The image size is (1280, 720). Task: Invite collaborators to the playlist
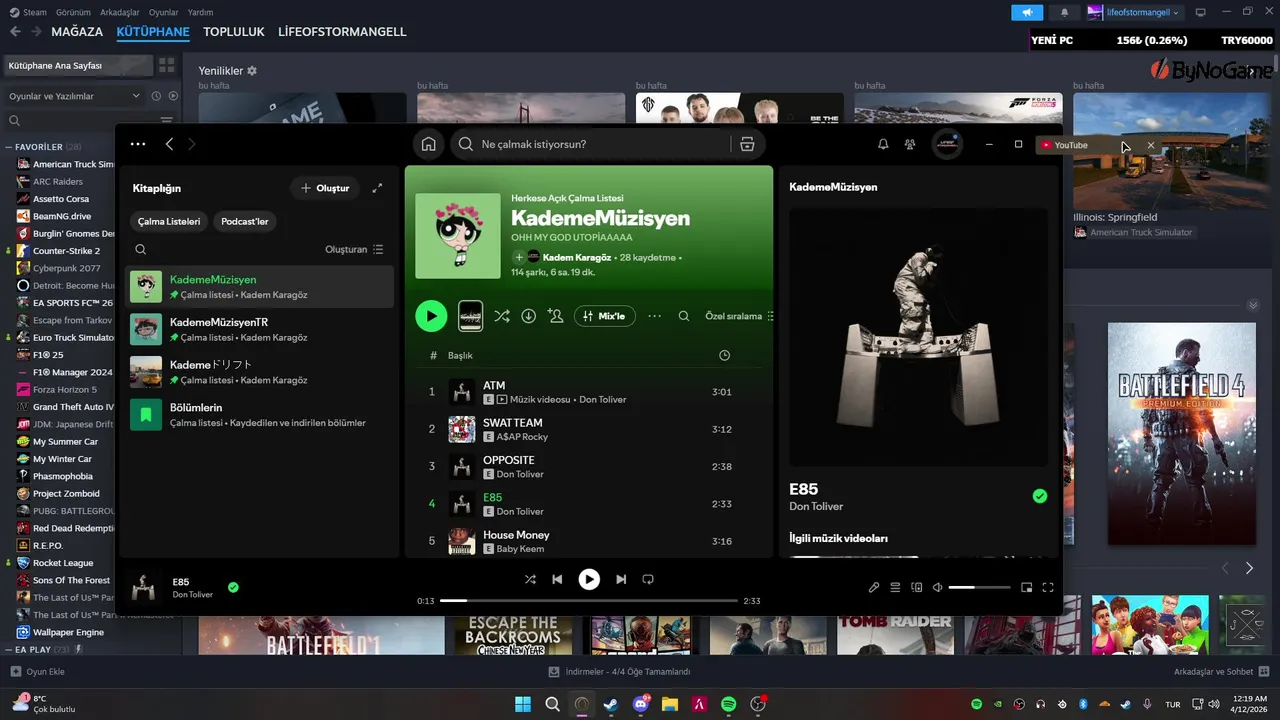(x=555, y=316)
